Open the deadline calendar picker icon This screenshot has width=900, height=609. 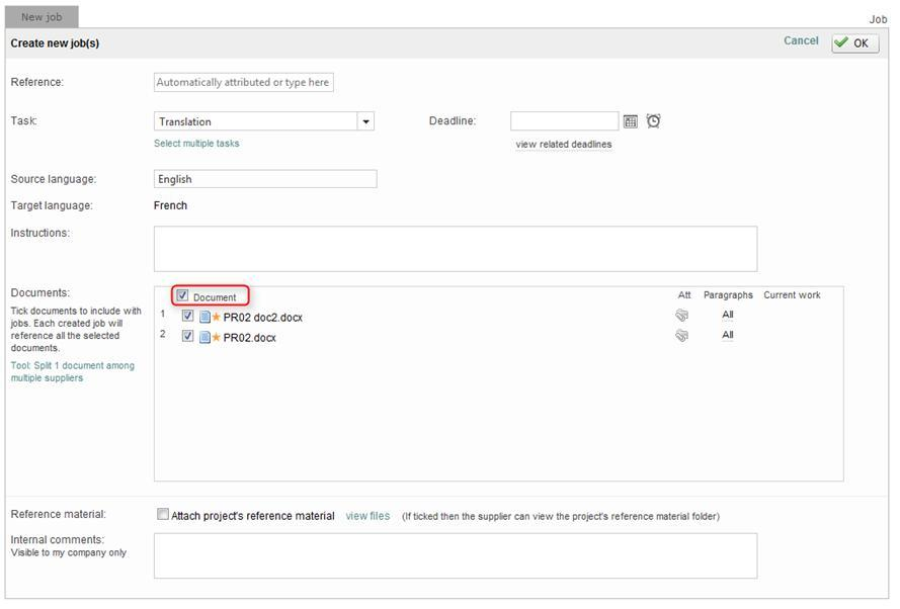coord(630,122)
